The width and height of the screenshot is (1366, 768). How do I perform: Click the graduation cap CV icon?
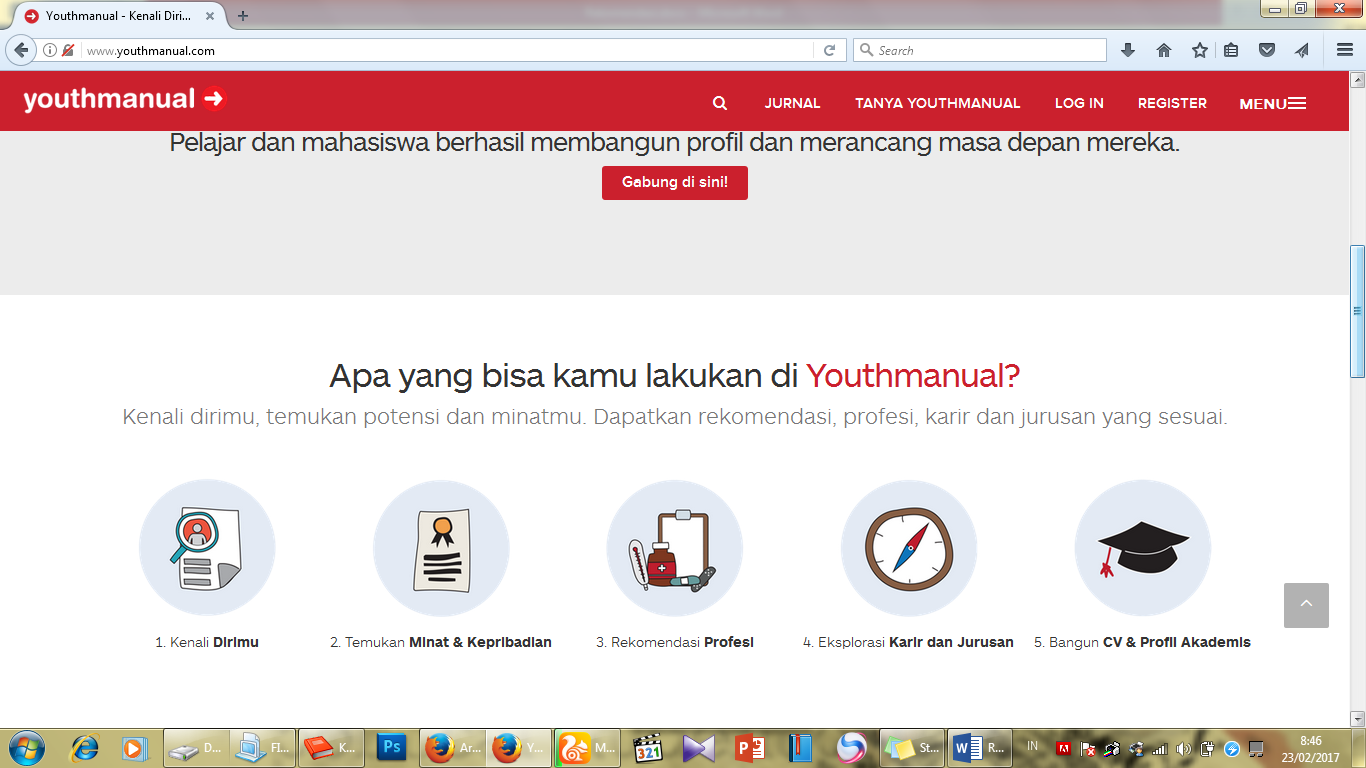pos(1143,548)
